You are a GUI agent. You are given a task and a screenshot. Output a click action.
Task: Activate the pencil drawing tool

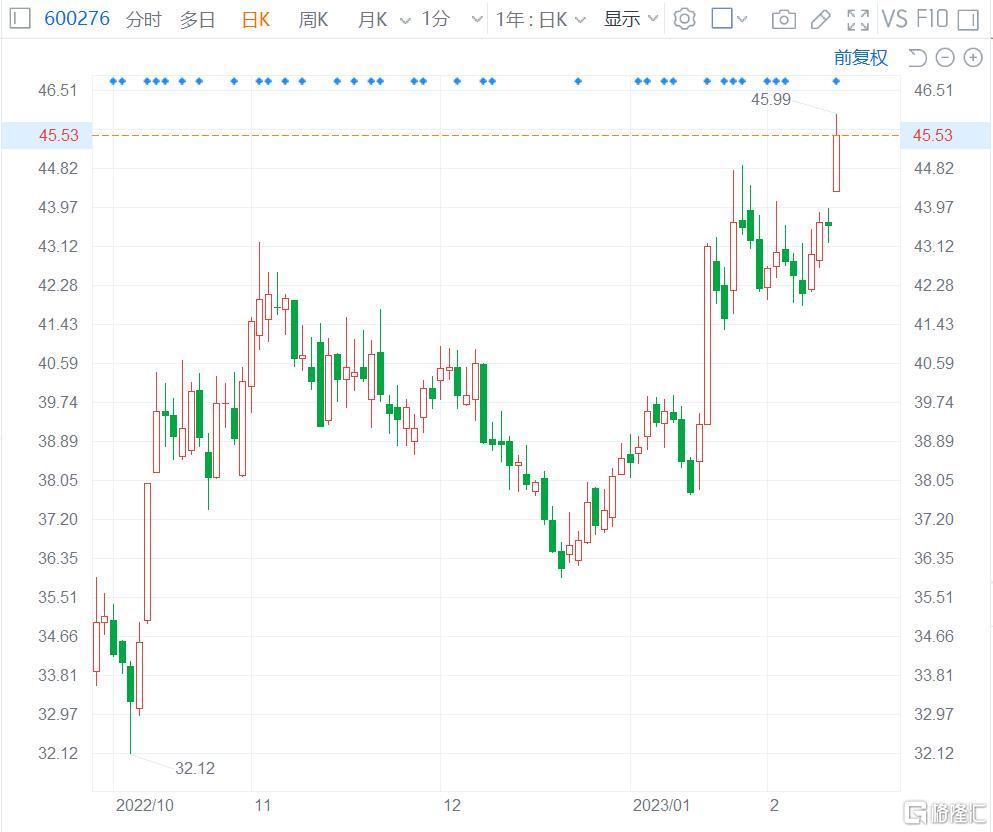point(820,20)
